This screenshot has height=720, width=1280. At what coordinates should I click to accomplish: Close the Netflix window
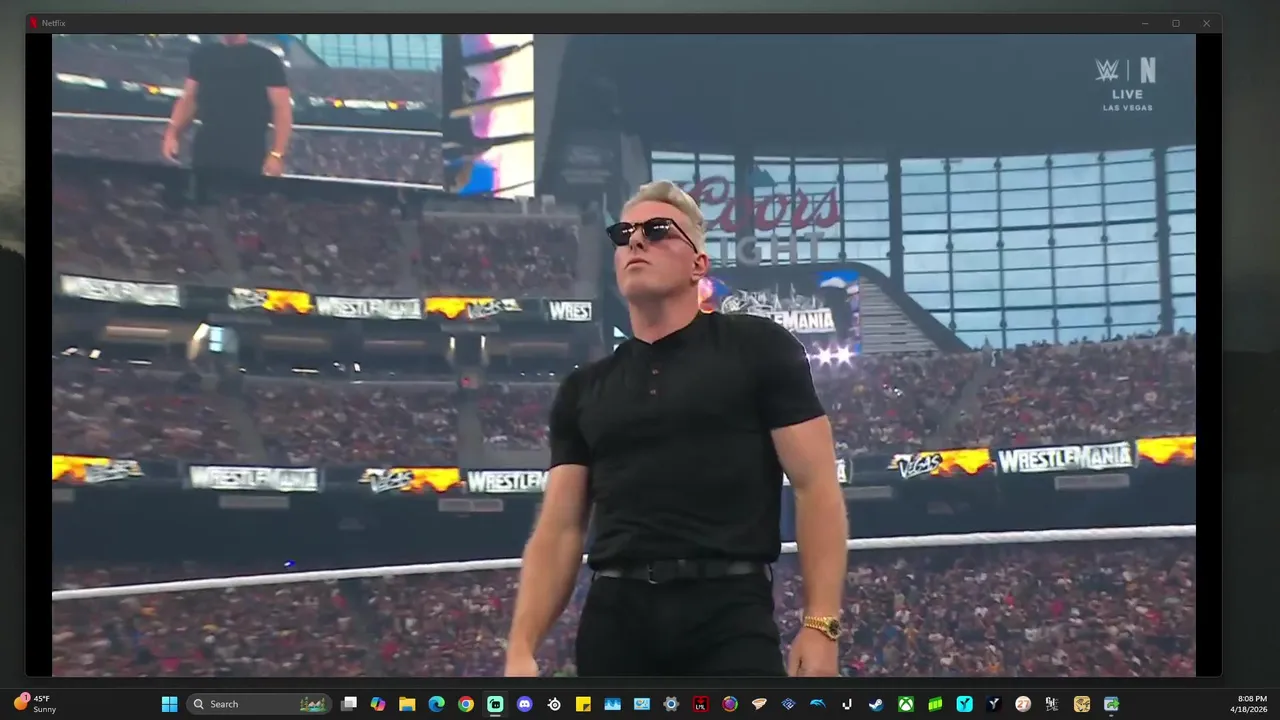(1206, 23)
